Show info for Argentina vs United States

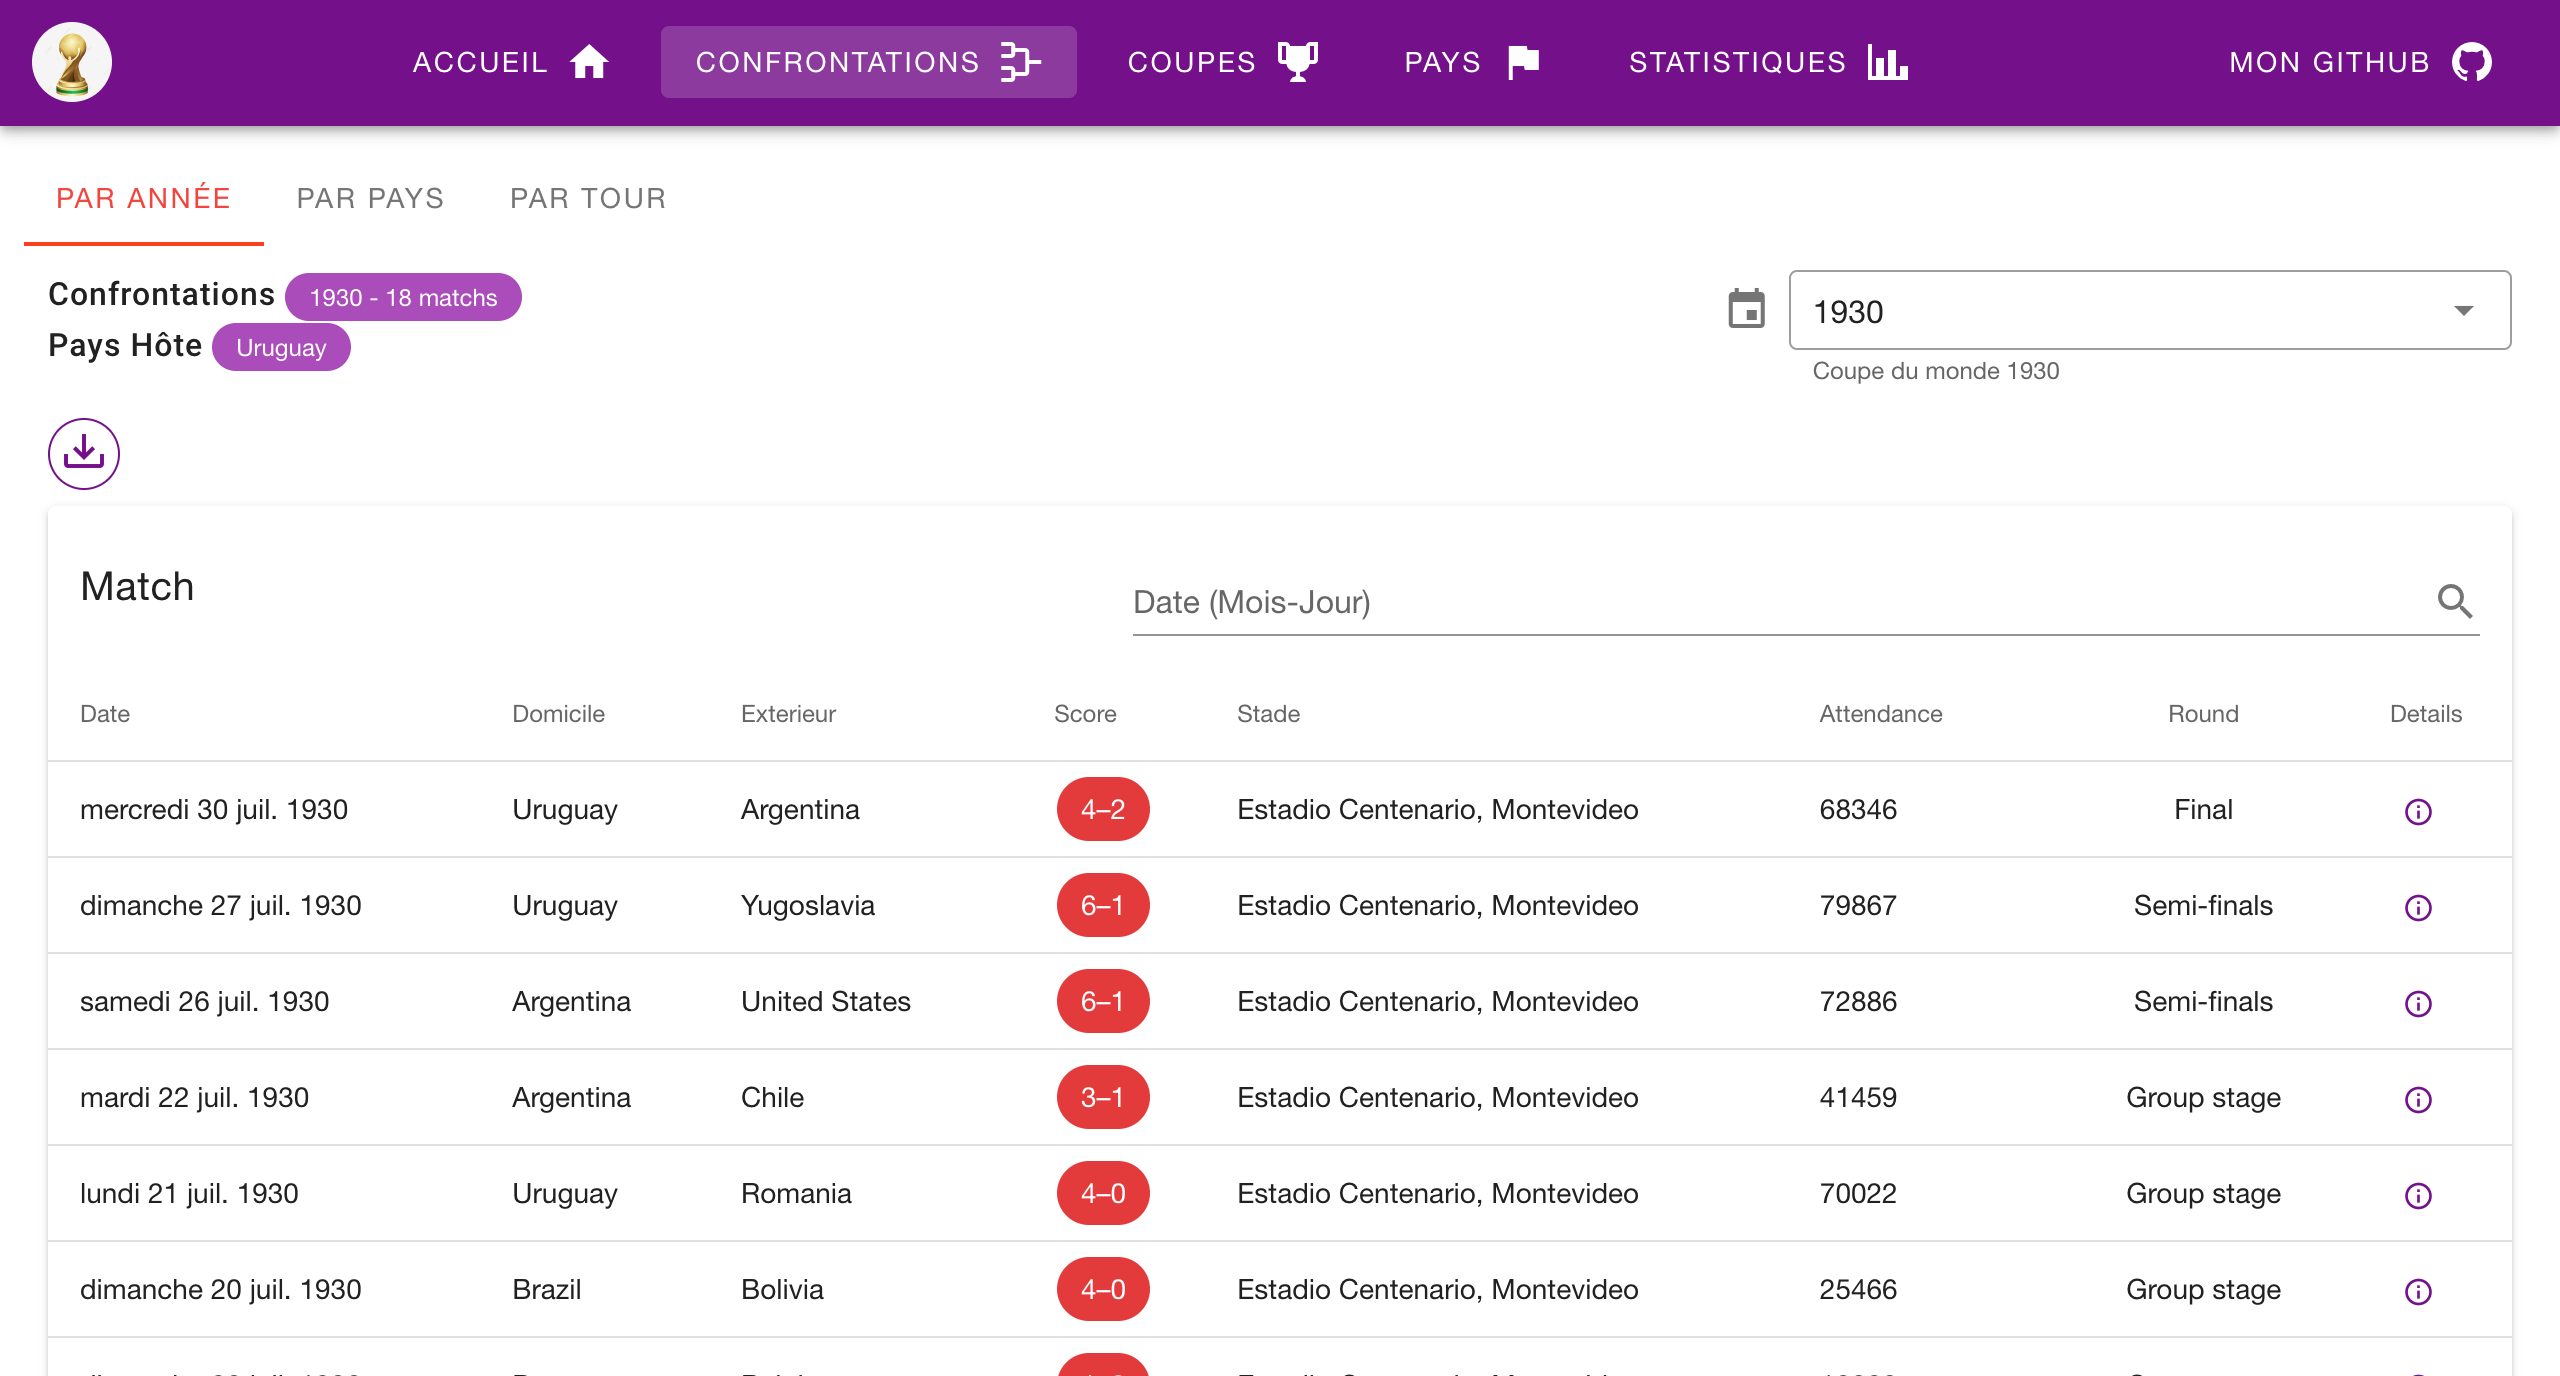(2417, 1003)
